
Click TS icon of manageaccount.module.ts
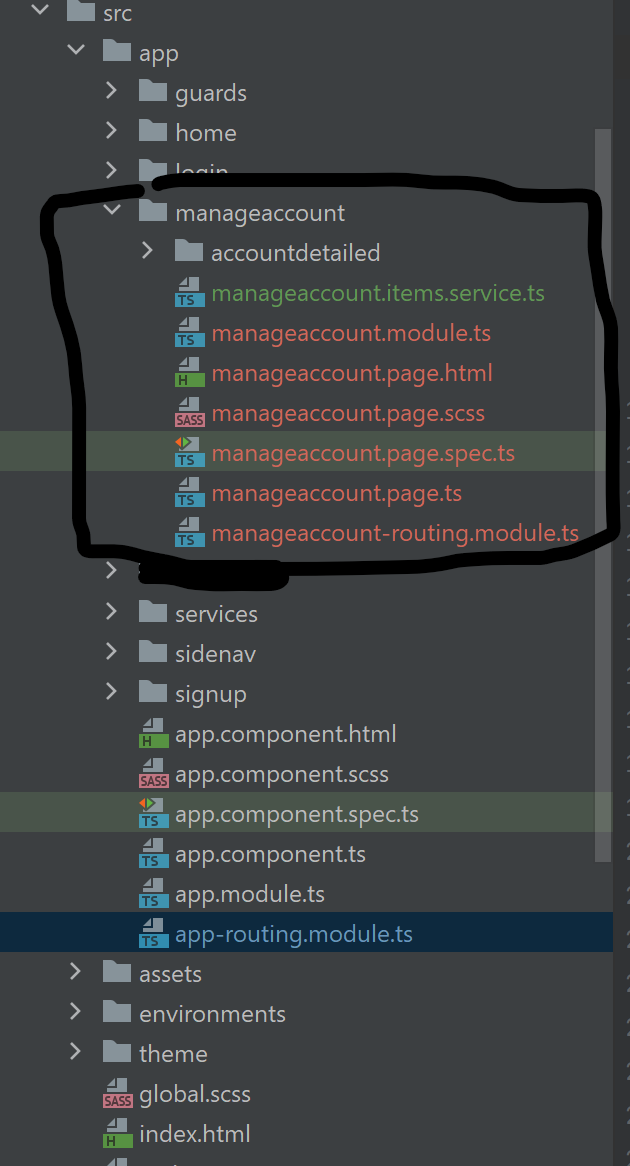coord(190,332)
